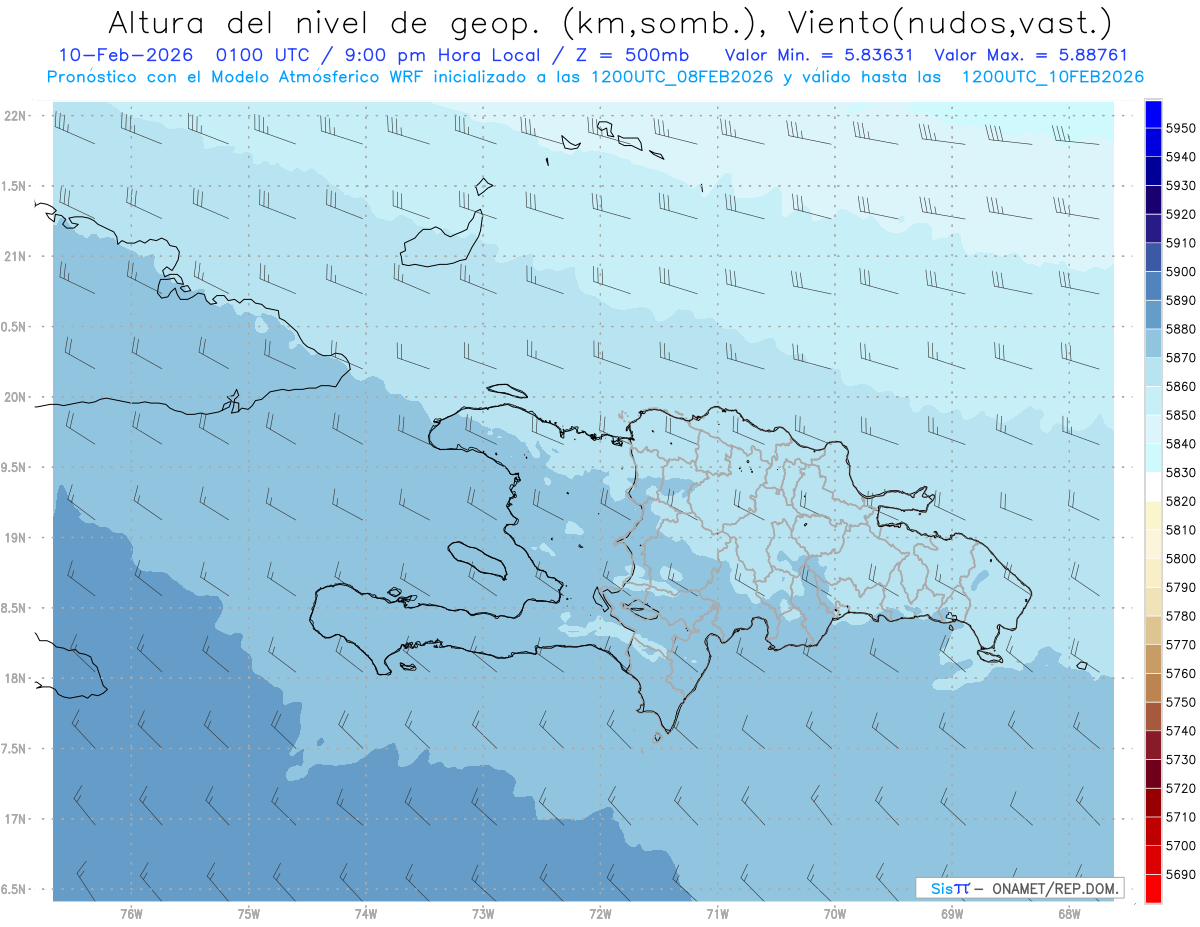The image size is (1200, 927).
Task: Click the '73W' longitude label
Action: pyautogui.click(x=483, y=913)
